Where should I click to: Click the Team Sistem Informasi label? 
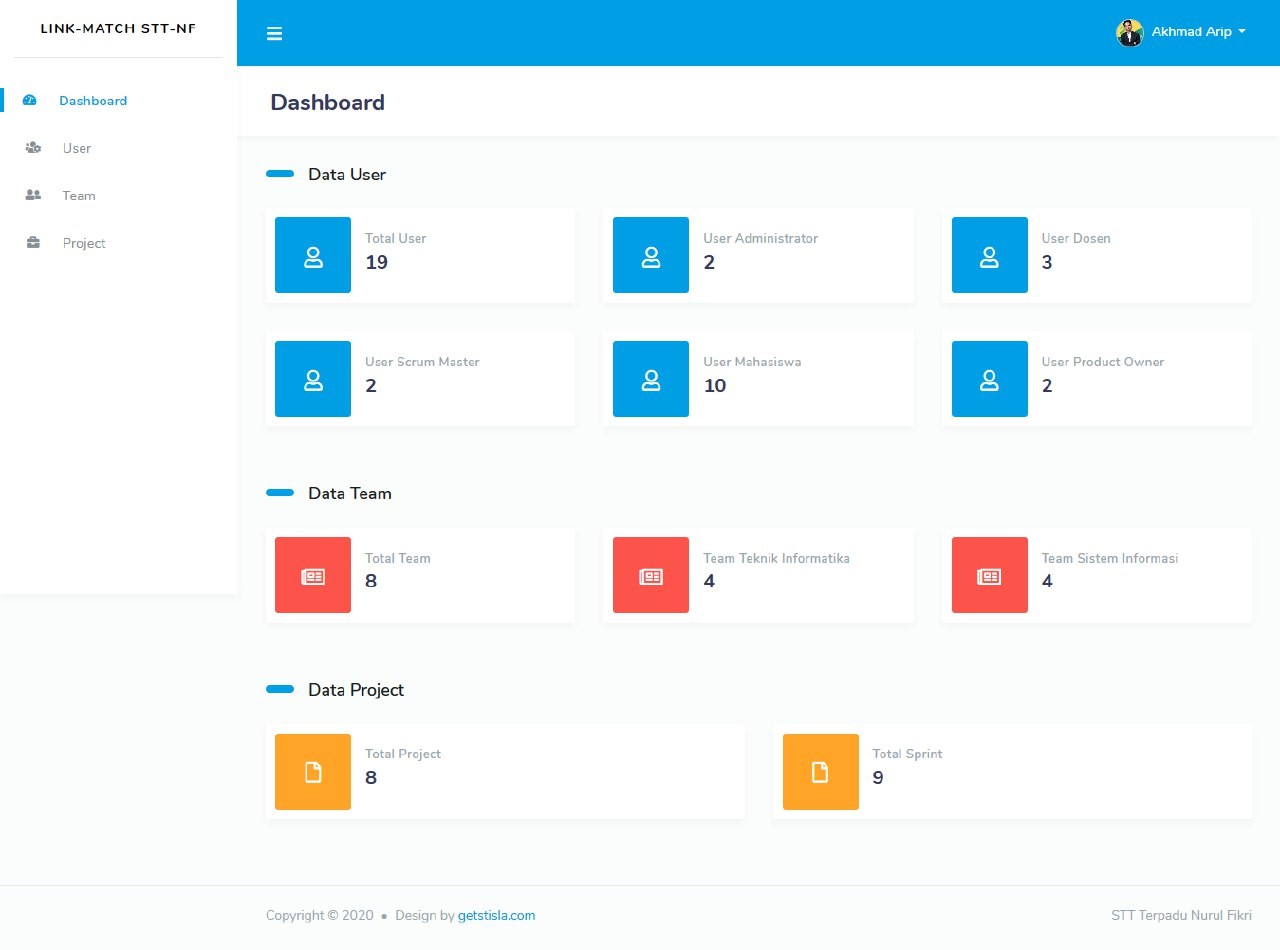pos(1110,558)
